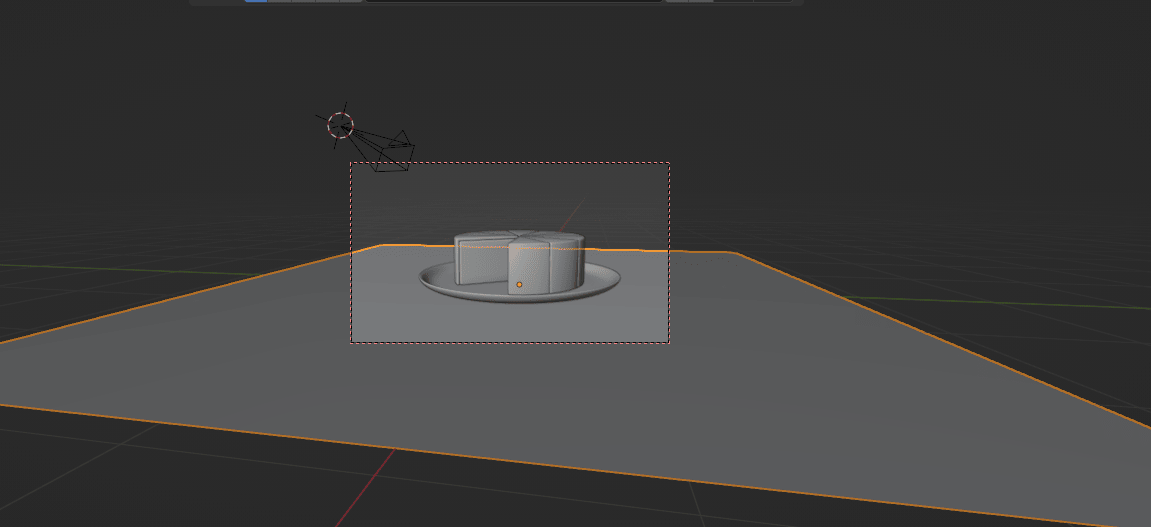Click the blue highlighted button in top header
The height and width of the screenshot is (527, 1151).
point(255,1)
